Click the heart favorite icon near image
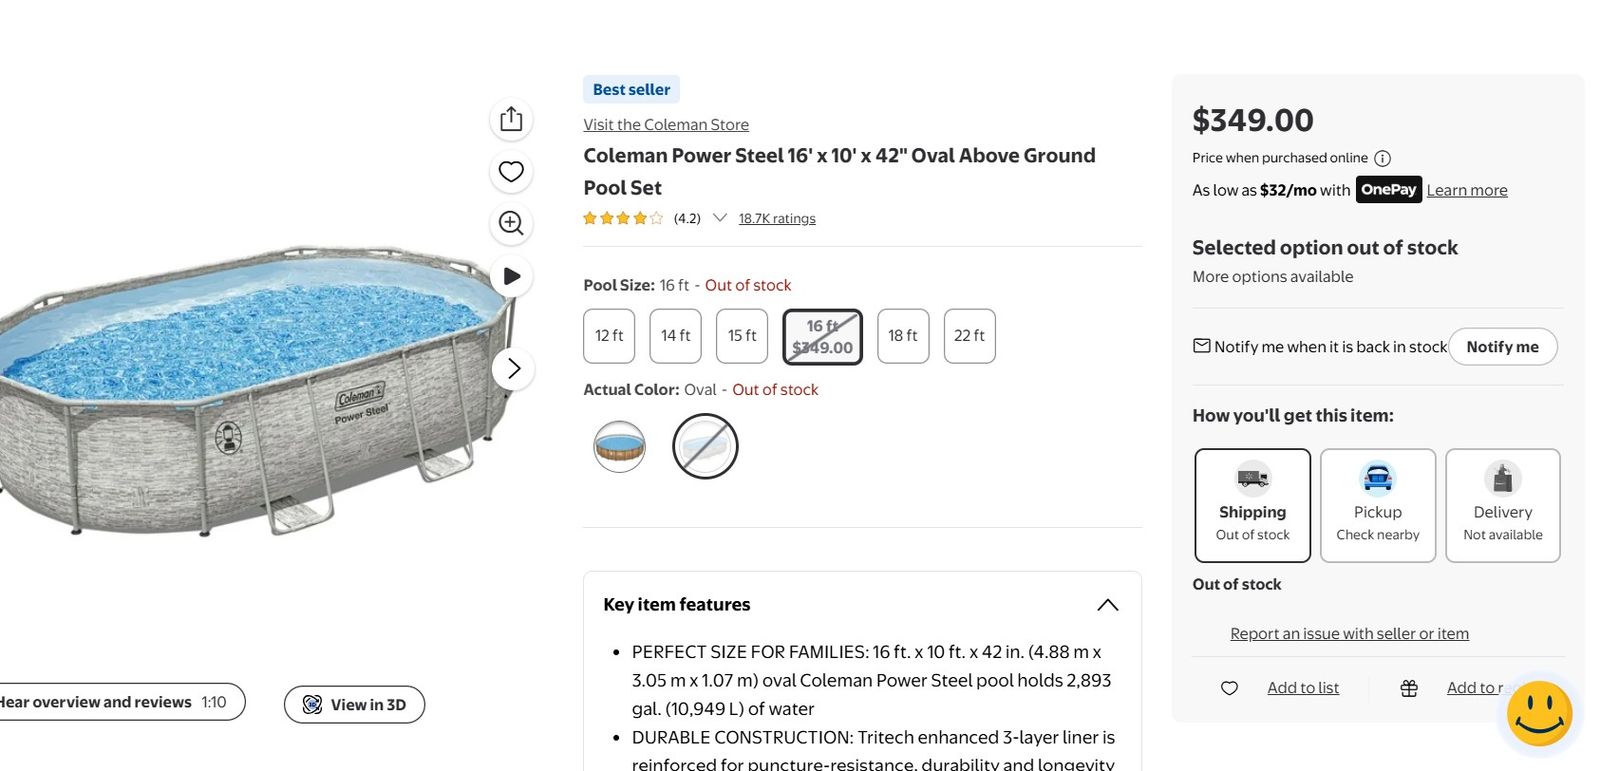The width and height of the screenshot is (1600, 771). tap(511, 171)
